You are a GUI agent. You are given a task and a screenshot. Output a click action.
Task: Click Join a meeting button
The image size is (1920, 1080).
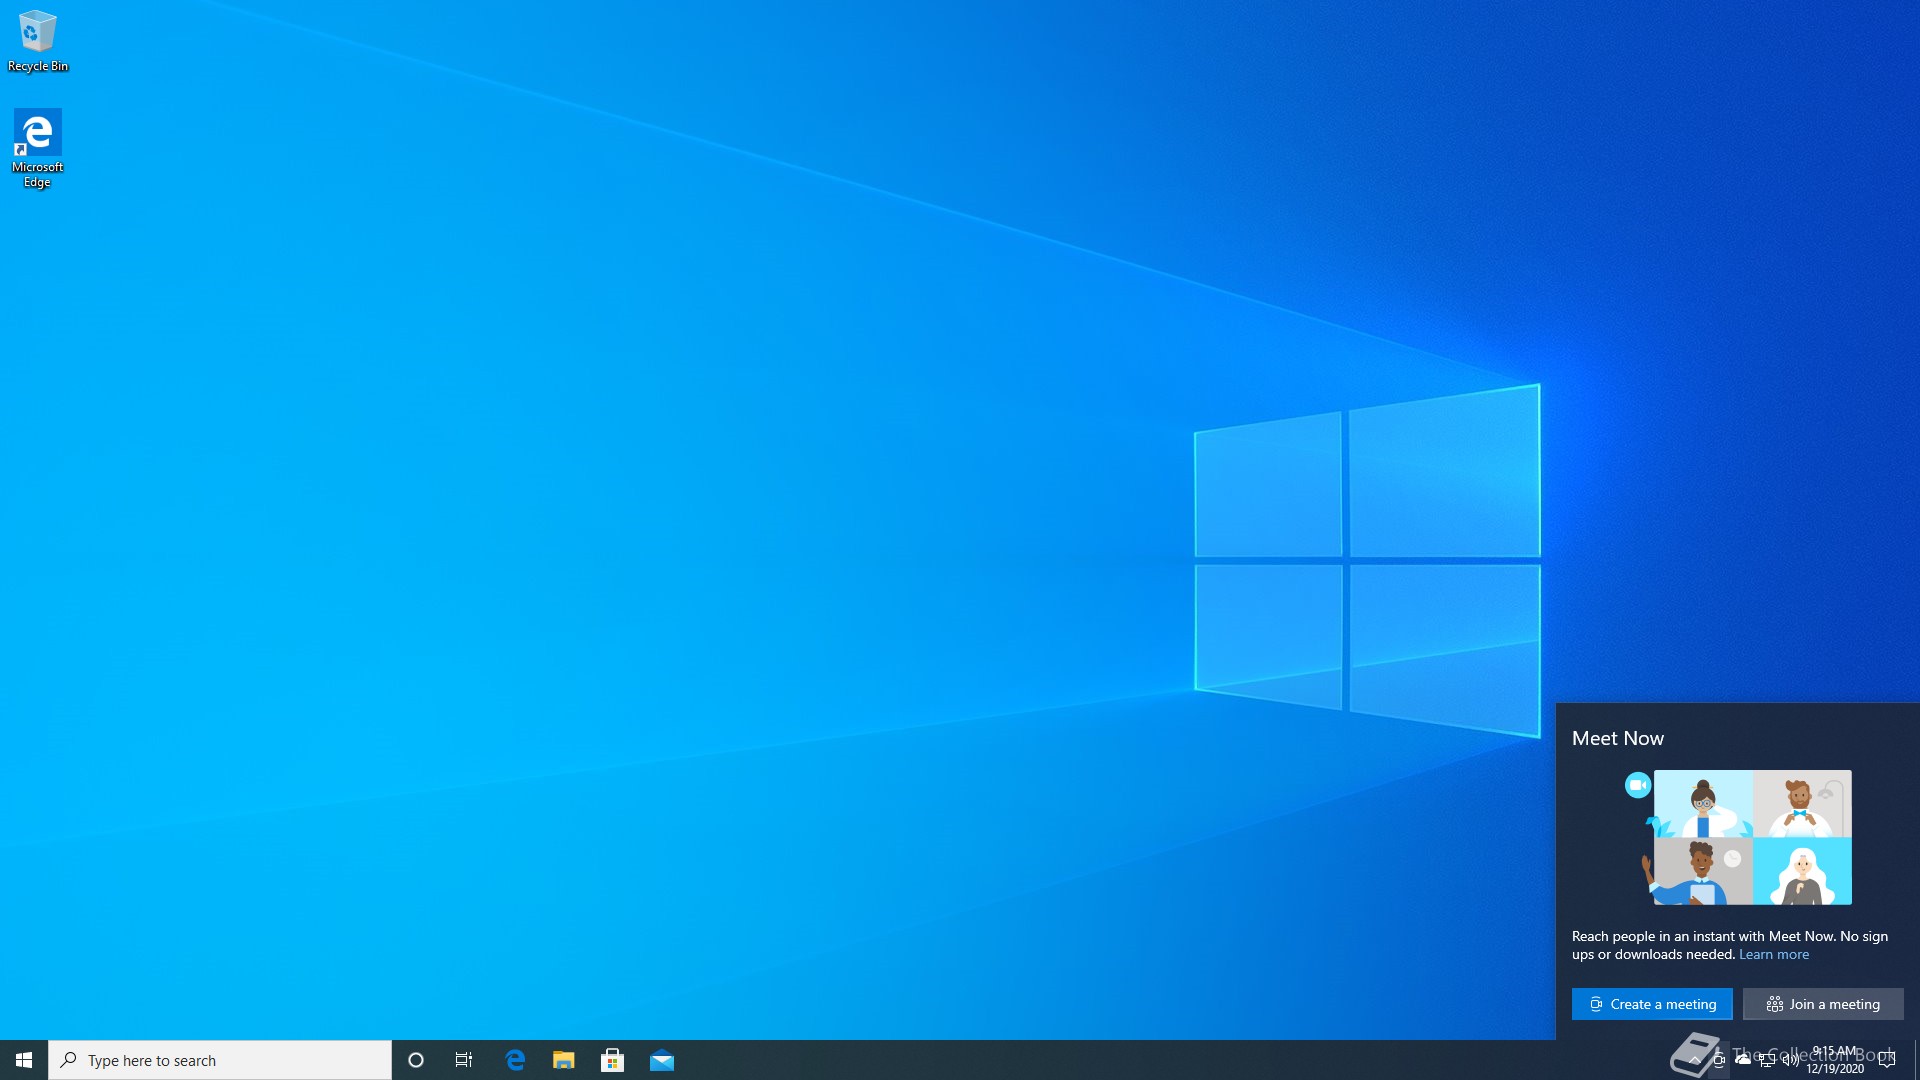1823,1004
